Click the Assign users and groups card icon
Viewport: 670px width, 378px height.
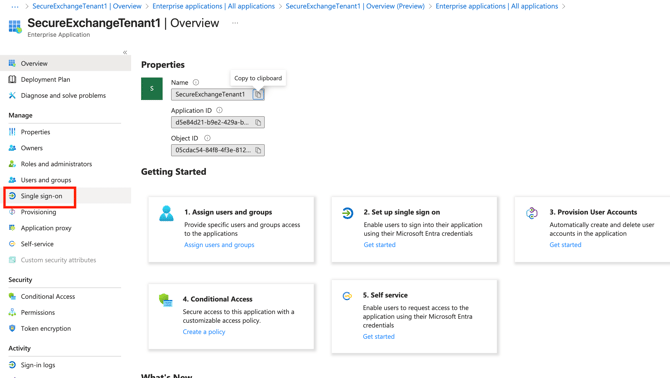pos(166,213)
